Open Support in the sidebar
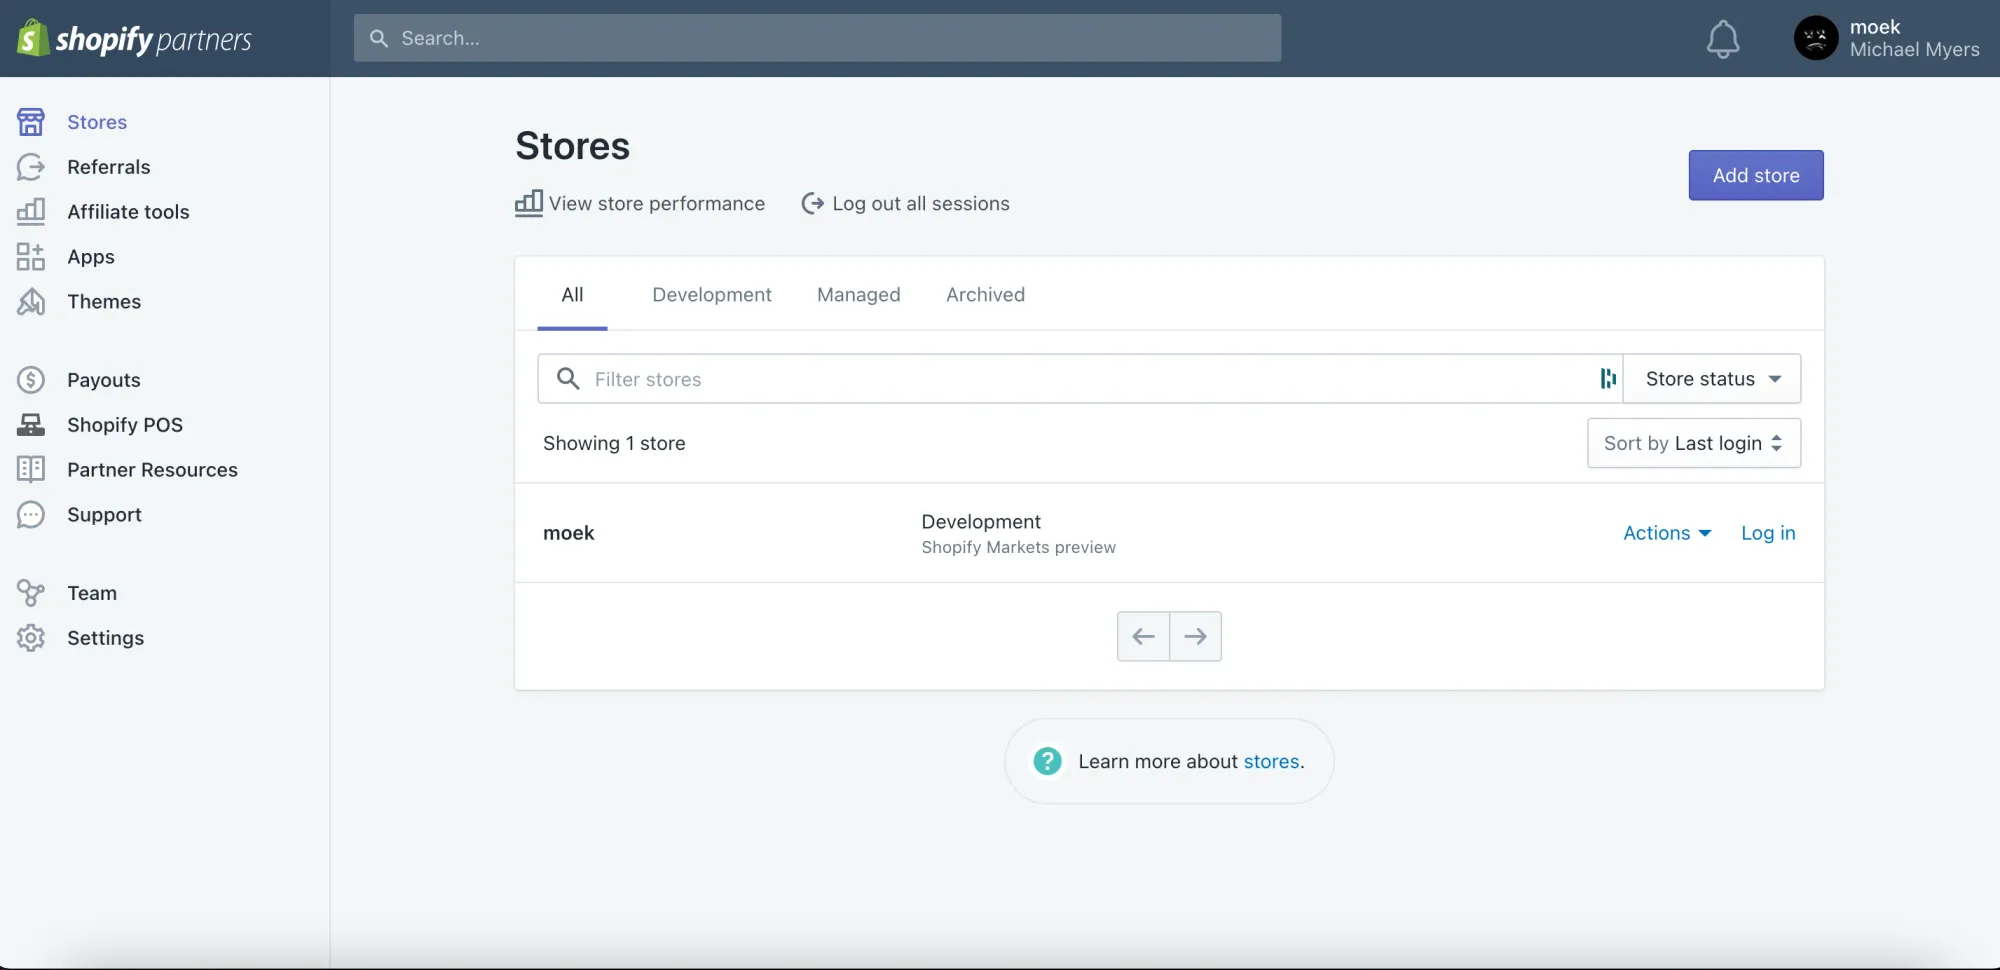 (x=104, y=515)
